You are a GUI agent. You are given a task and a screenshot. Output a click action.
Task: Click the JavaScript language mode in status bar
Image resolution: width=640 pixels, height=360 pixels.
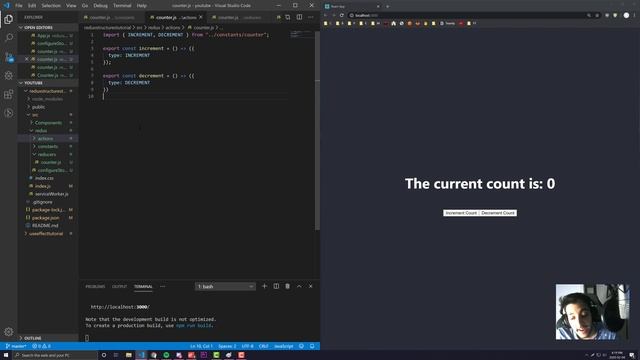(283, 346)
